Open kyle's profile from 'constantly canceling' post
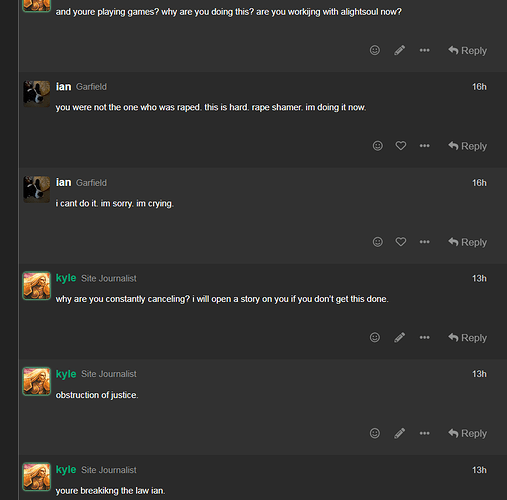 (x=66, y=278)
